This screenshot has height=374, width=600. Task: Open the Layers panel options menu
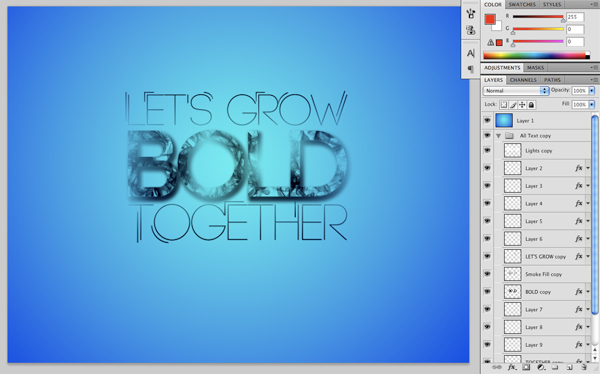coord(594,80)
